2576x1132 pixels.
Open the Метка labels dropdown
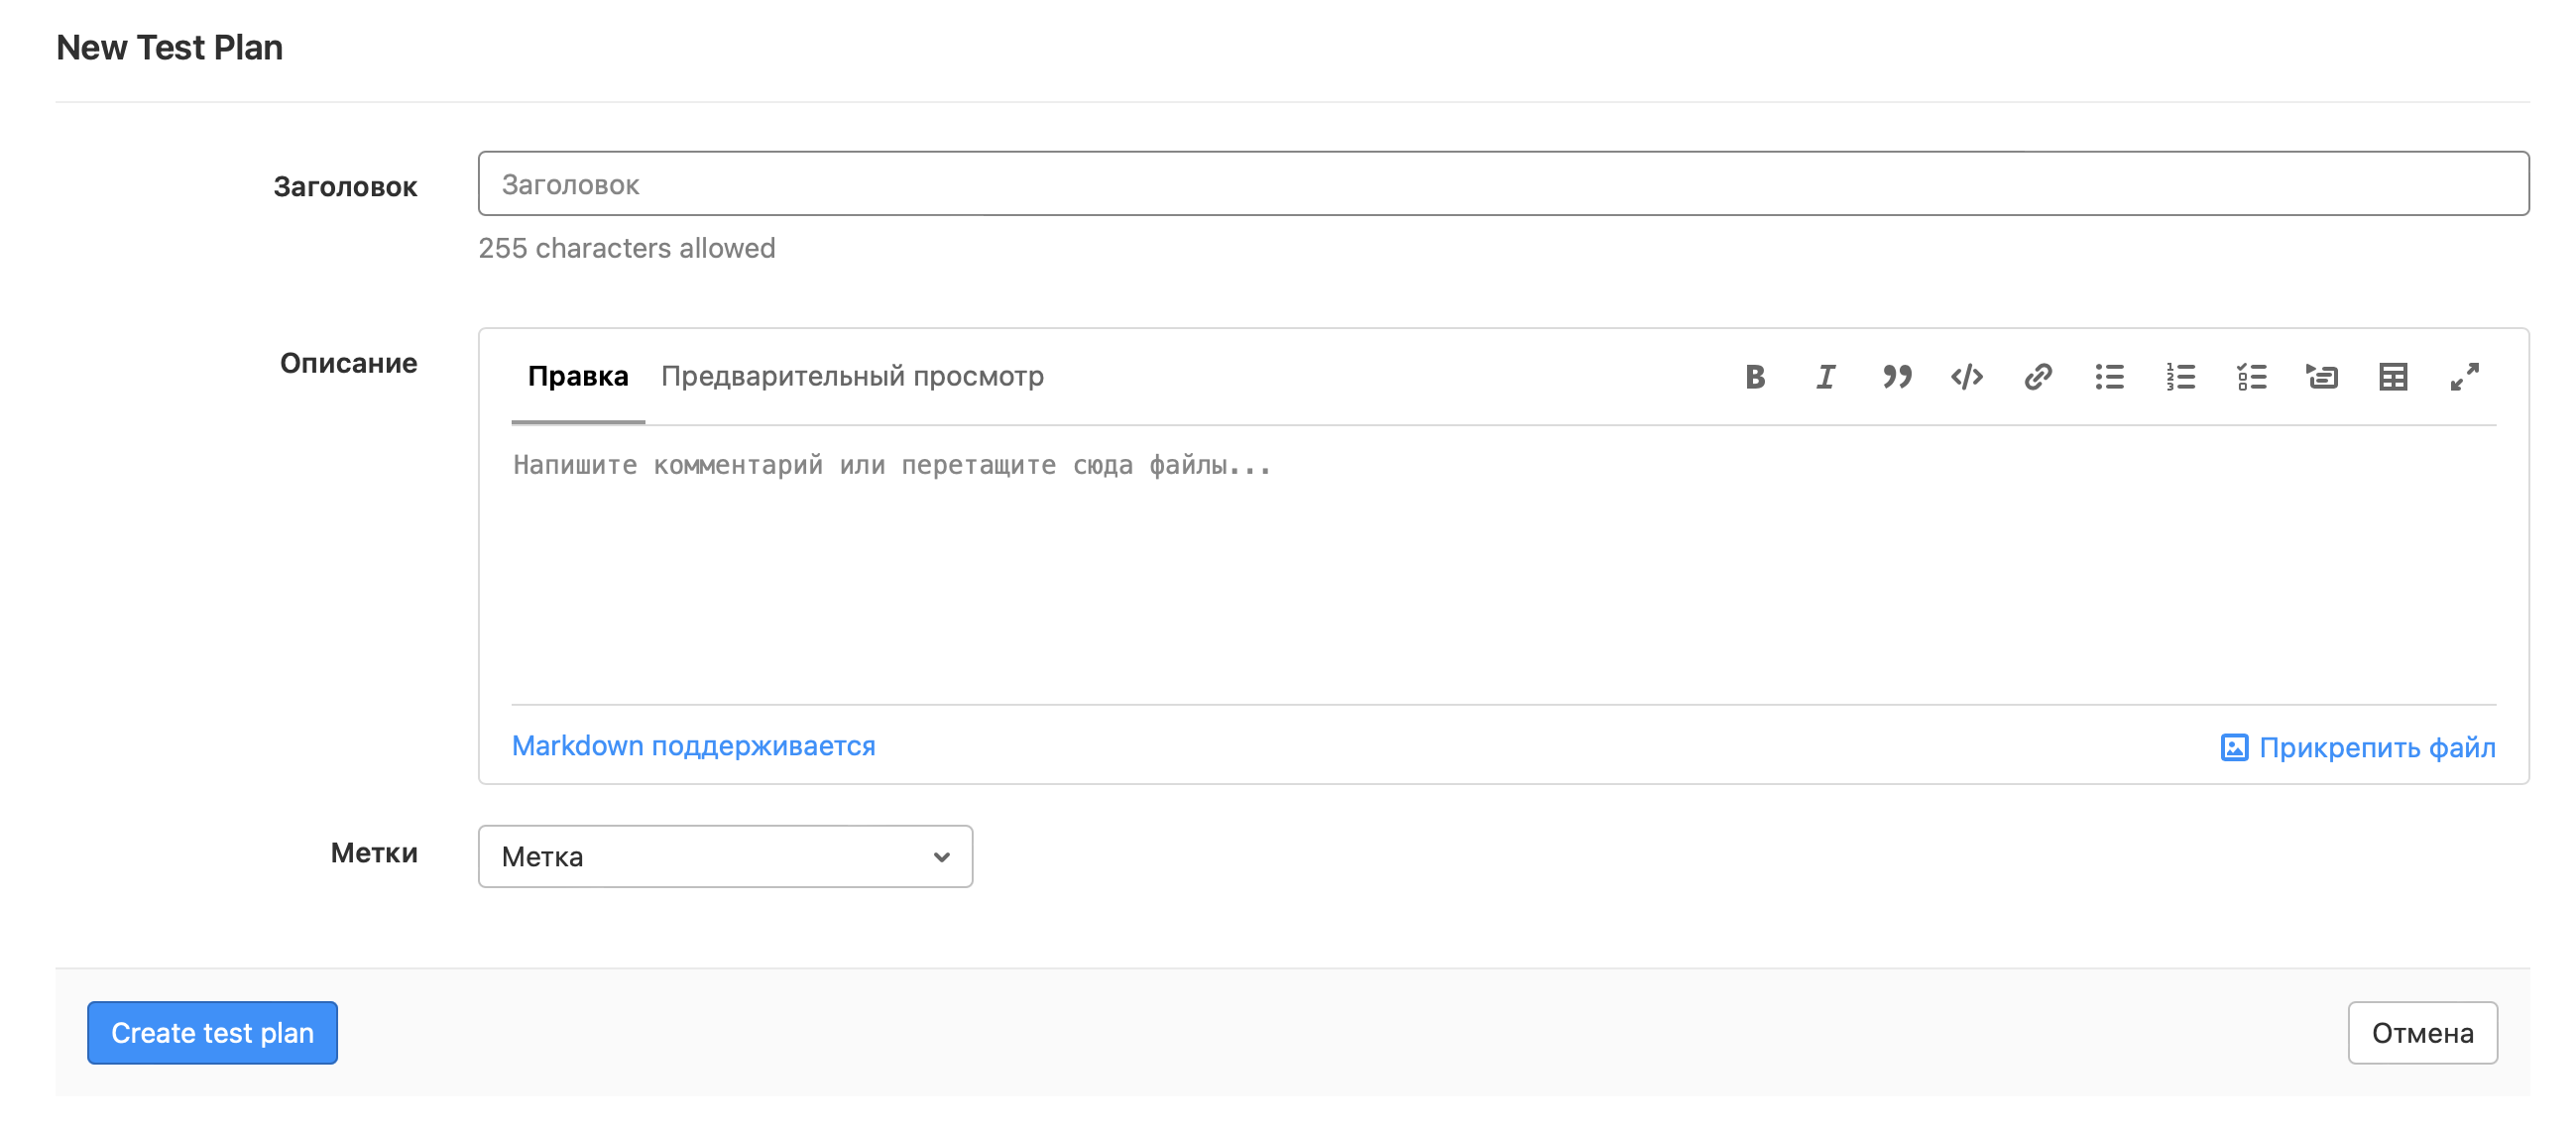(x=725, y=856)
